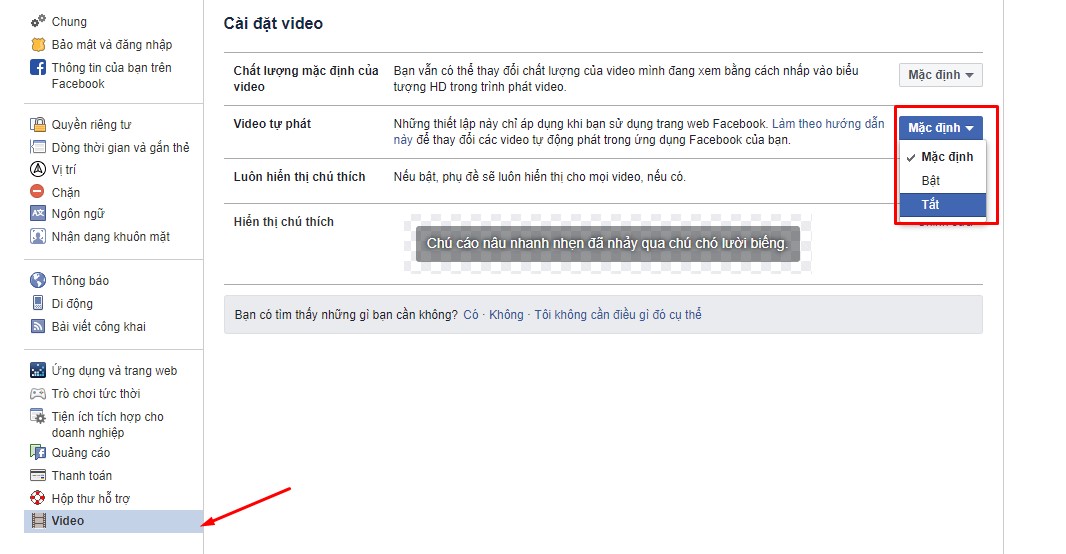Open Quyền riêng tư settings
Screen dimensions: 1066x554
91,124
